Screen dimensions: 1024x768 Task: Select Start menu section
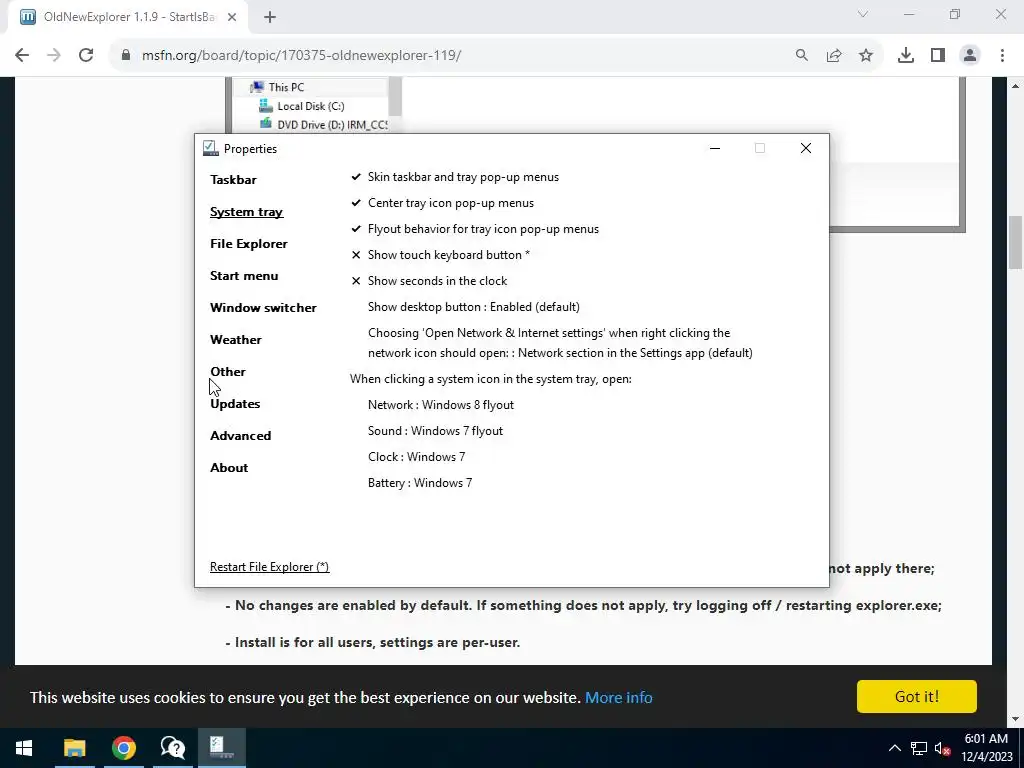point(244,276)
